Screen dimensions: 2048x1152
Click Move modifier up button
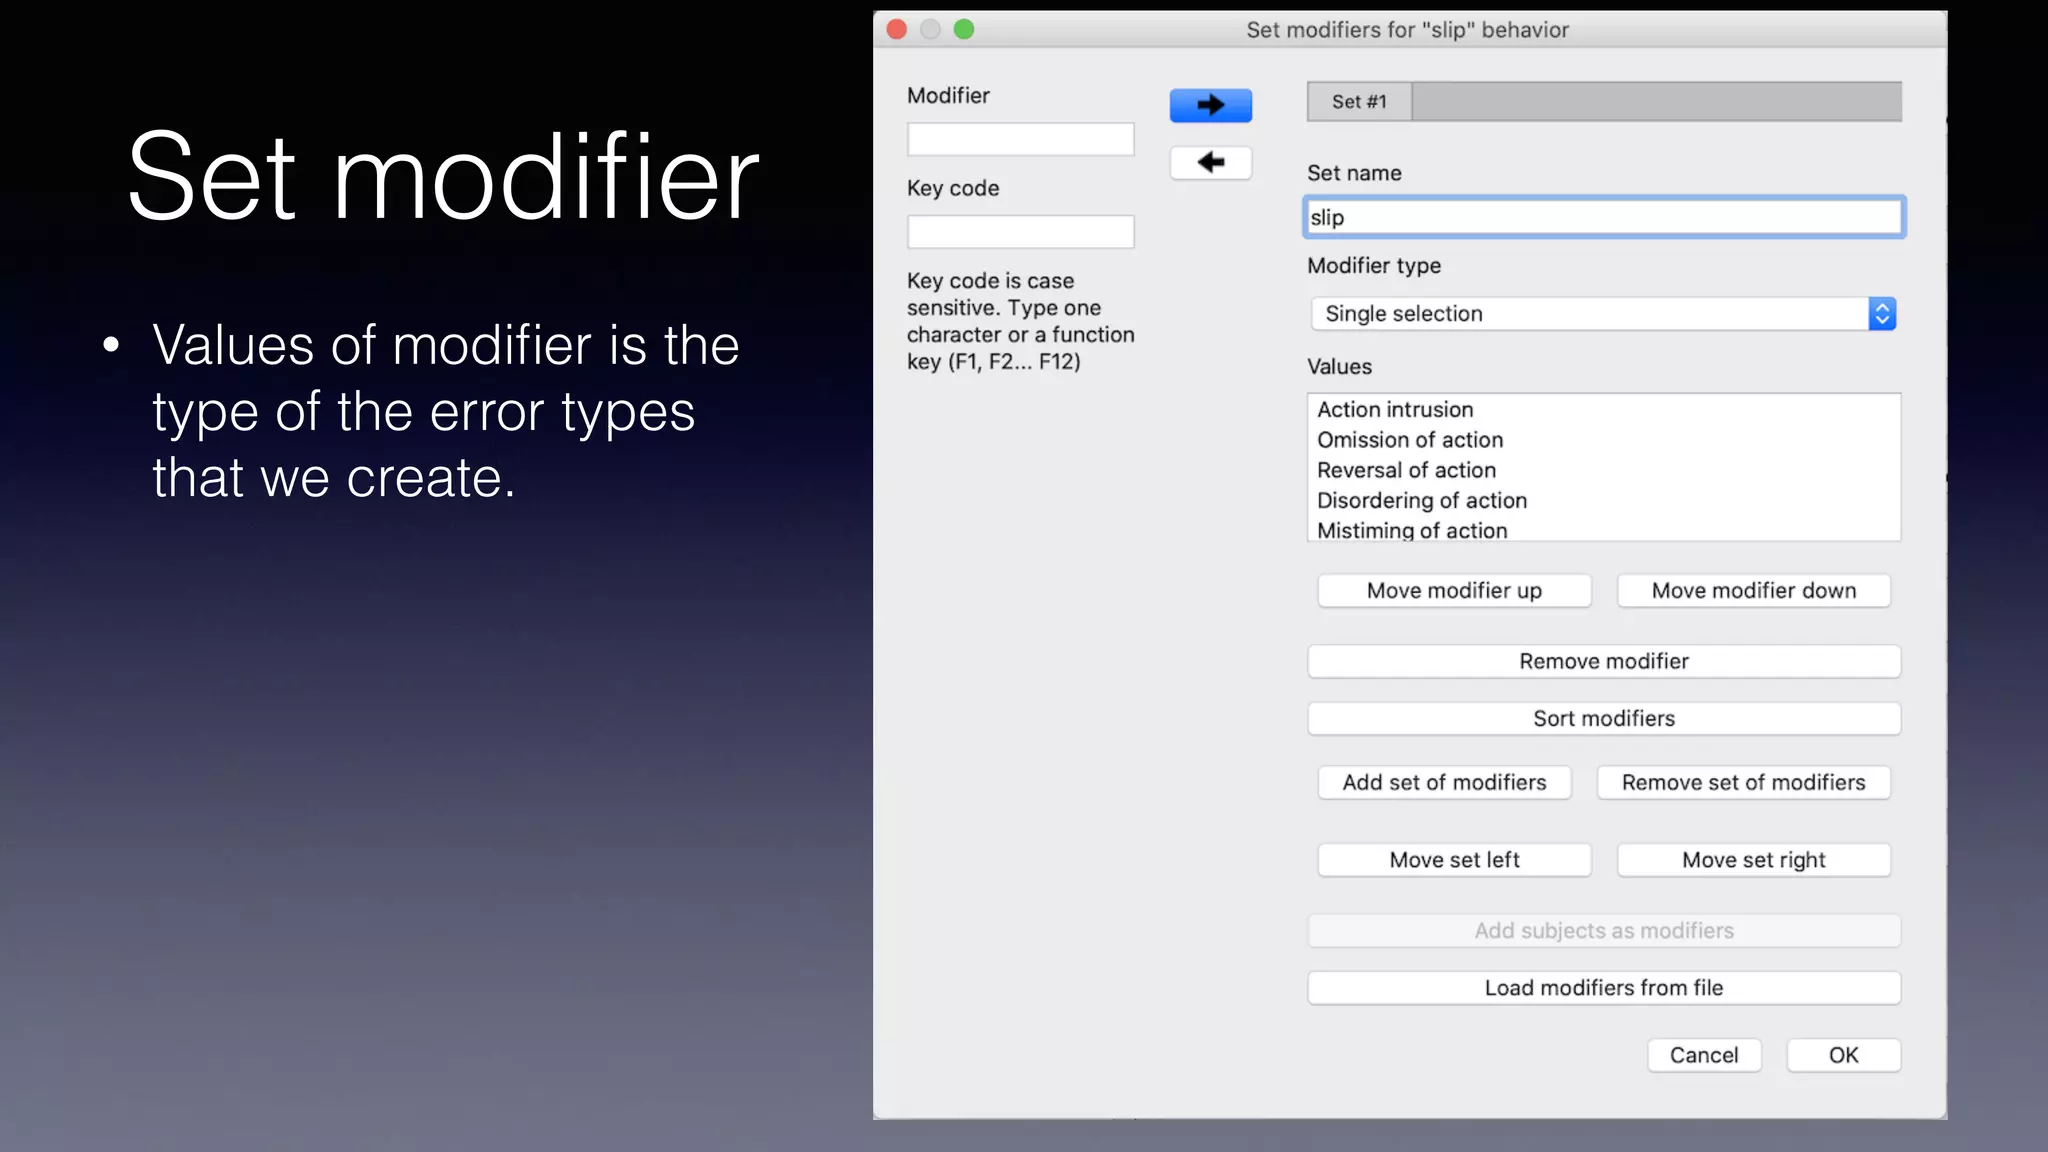tap(1454, 591)
